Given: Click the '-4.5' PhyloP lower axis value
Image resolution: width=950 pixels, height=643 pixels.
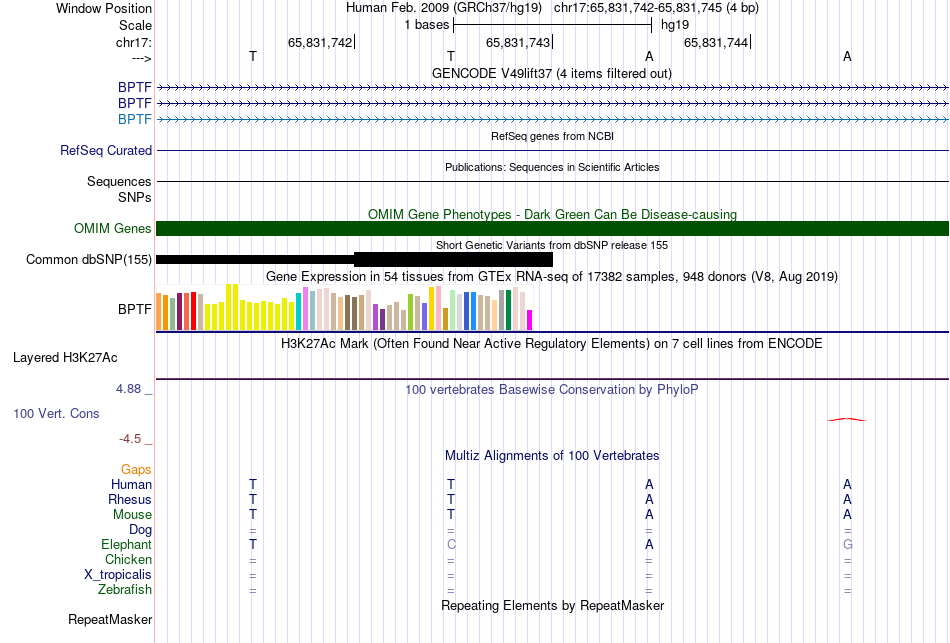Looking at the screenshot, I should coord(130,439).
